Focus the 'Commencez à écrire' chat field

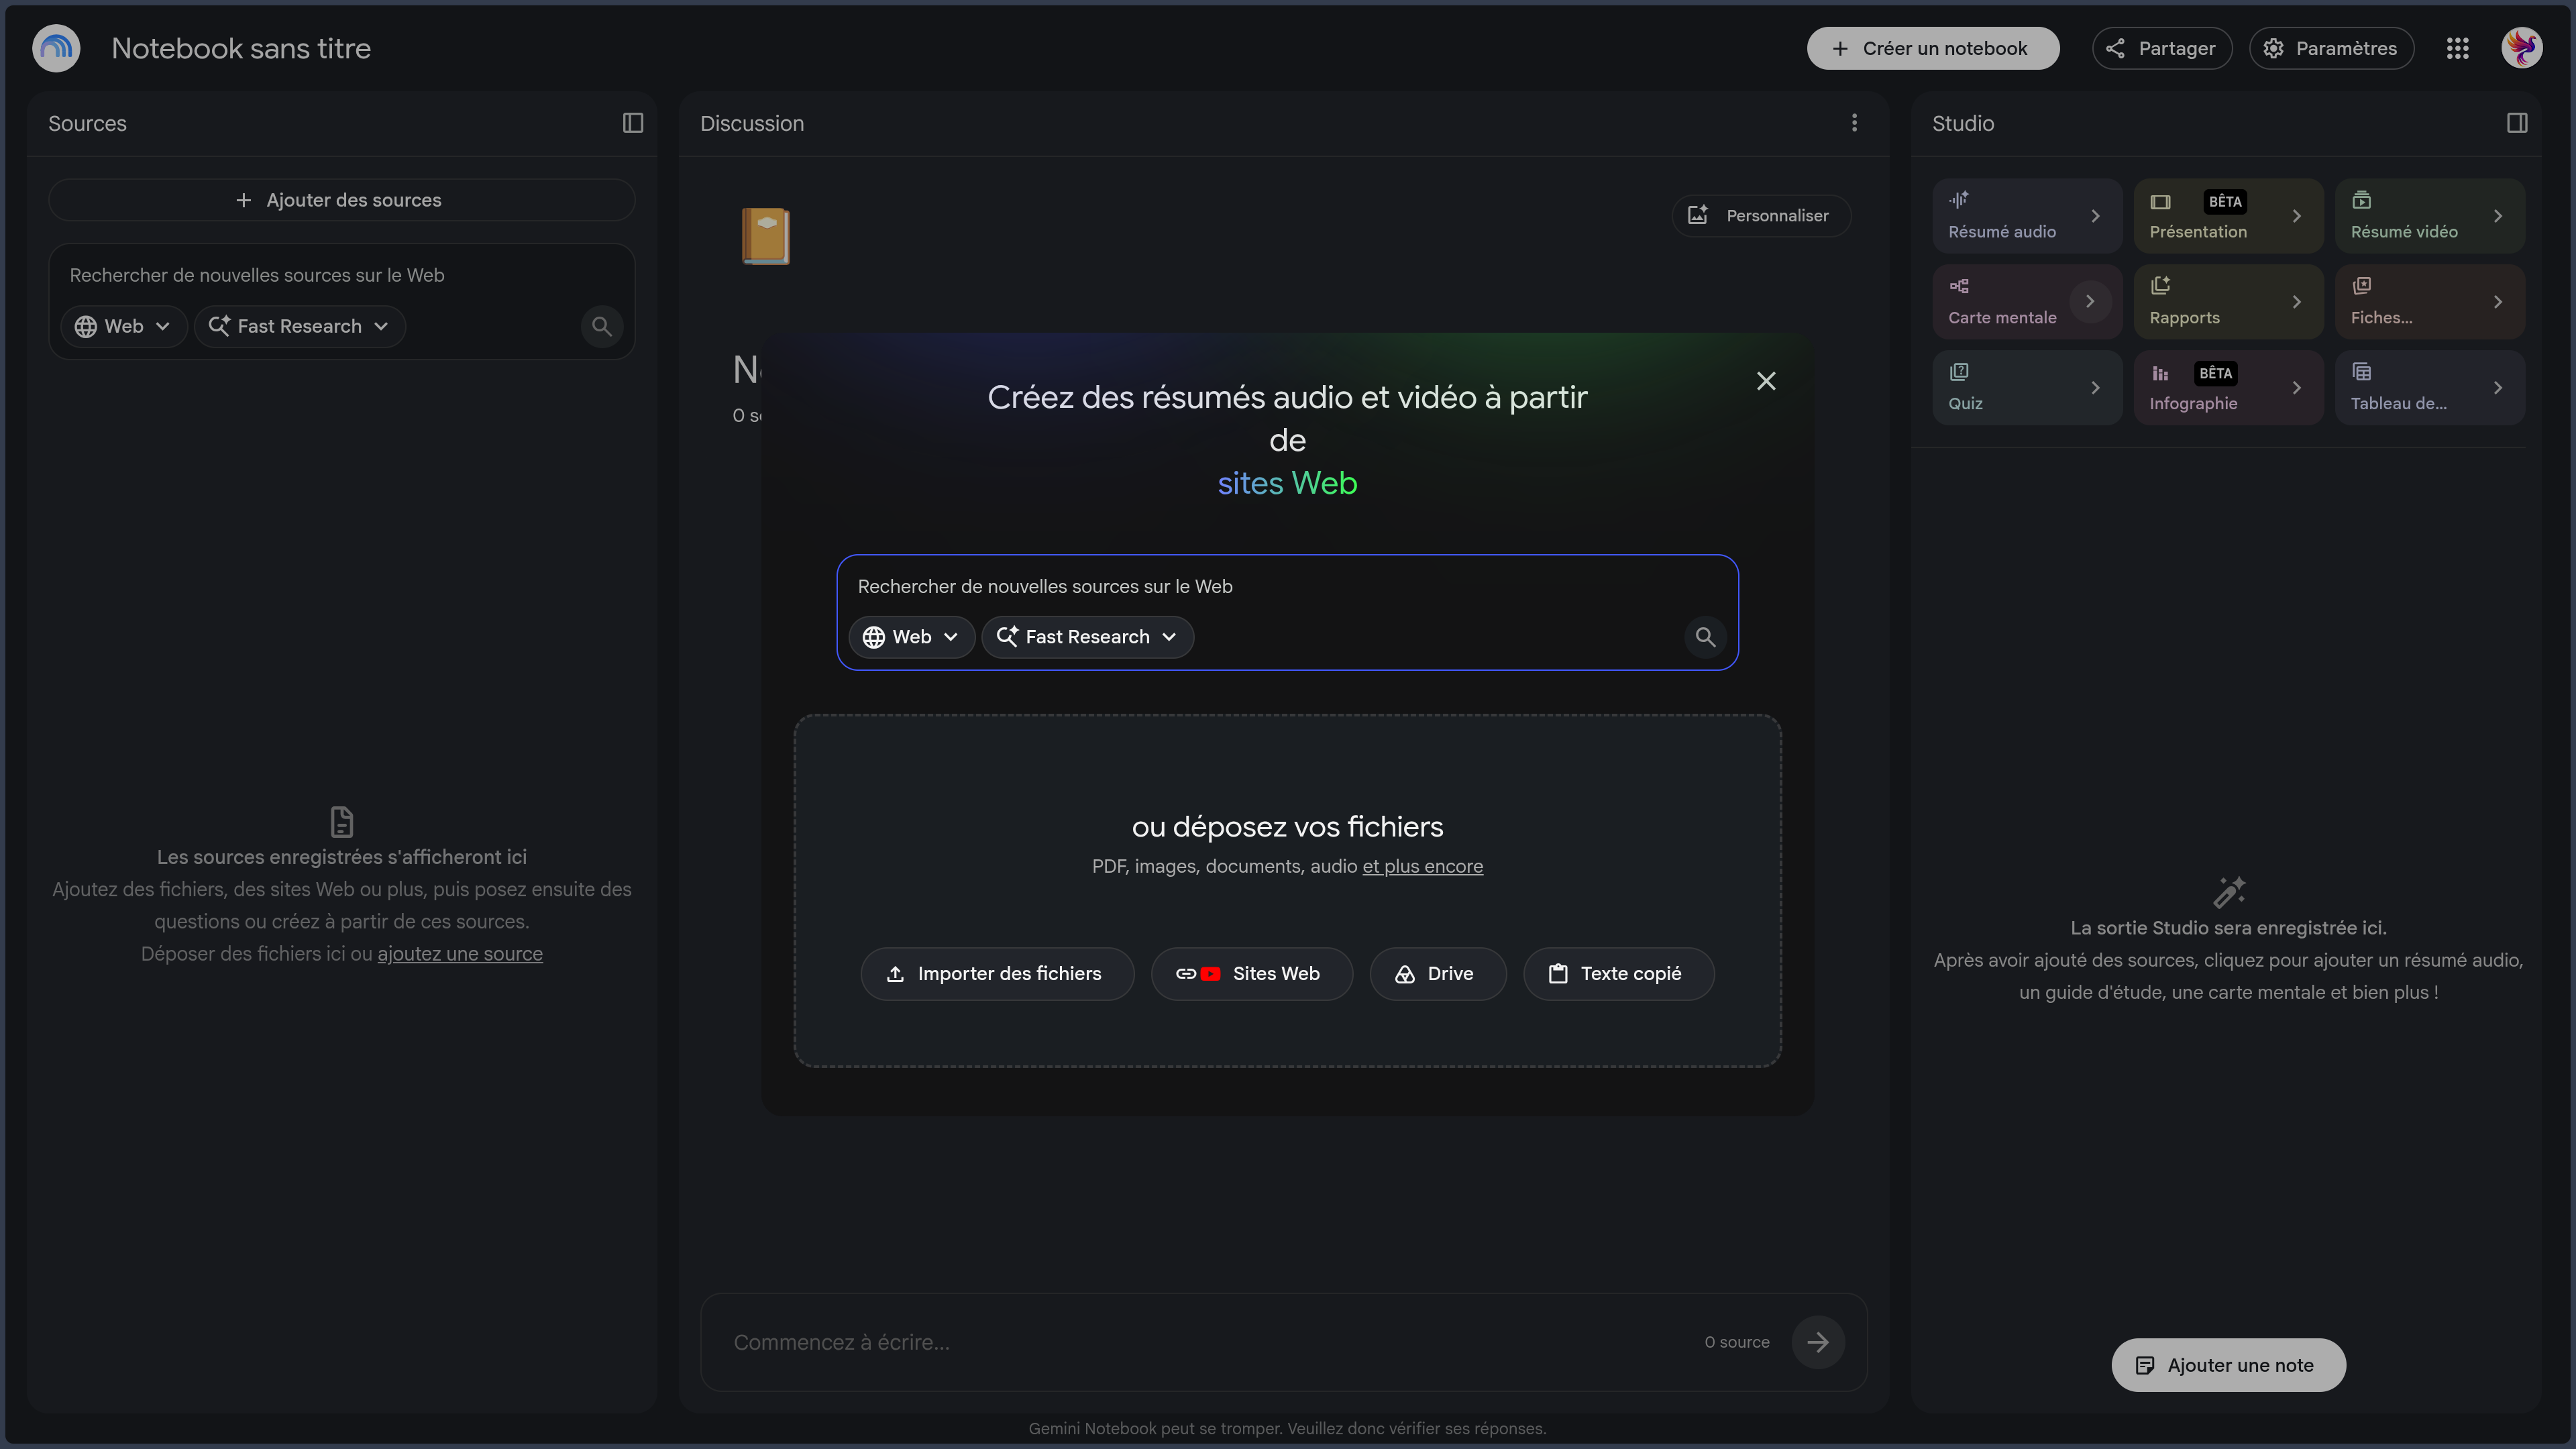point(1210,1342)
